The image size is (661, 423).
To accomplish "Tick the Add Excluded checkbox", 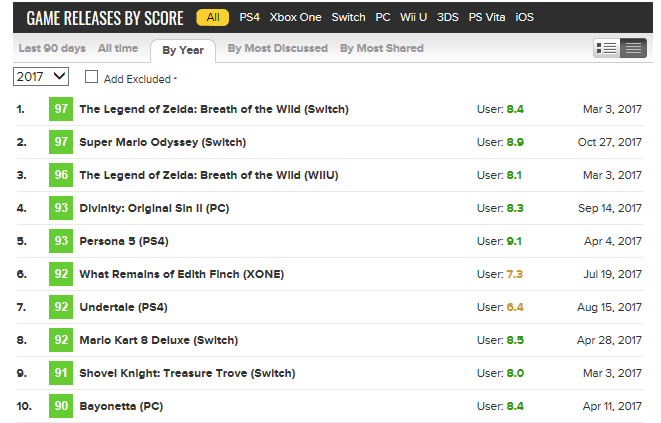I will pos(91,77).
